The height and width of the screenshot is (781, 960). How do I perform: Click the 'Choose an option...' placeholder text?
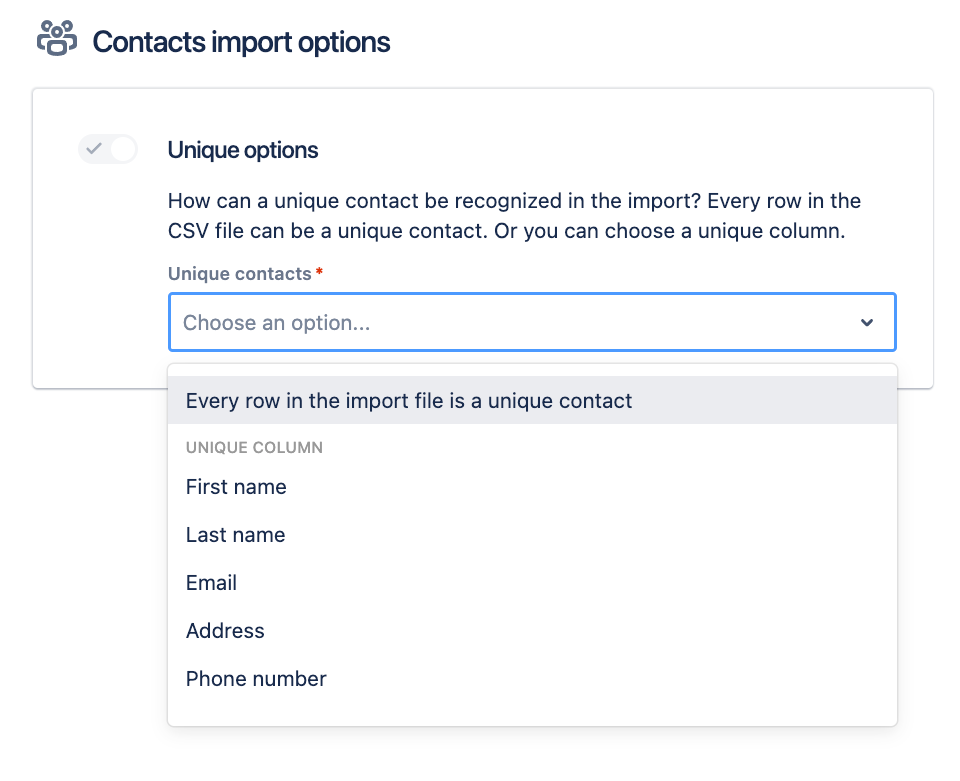coord(277,323)
